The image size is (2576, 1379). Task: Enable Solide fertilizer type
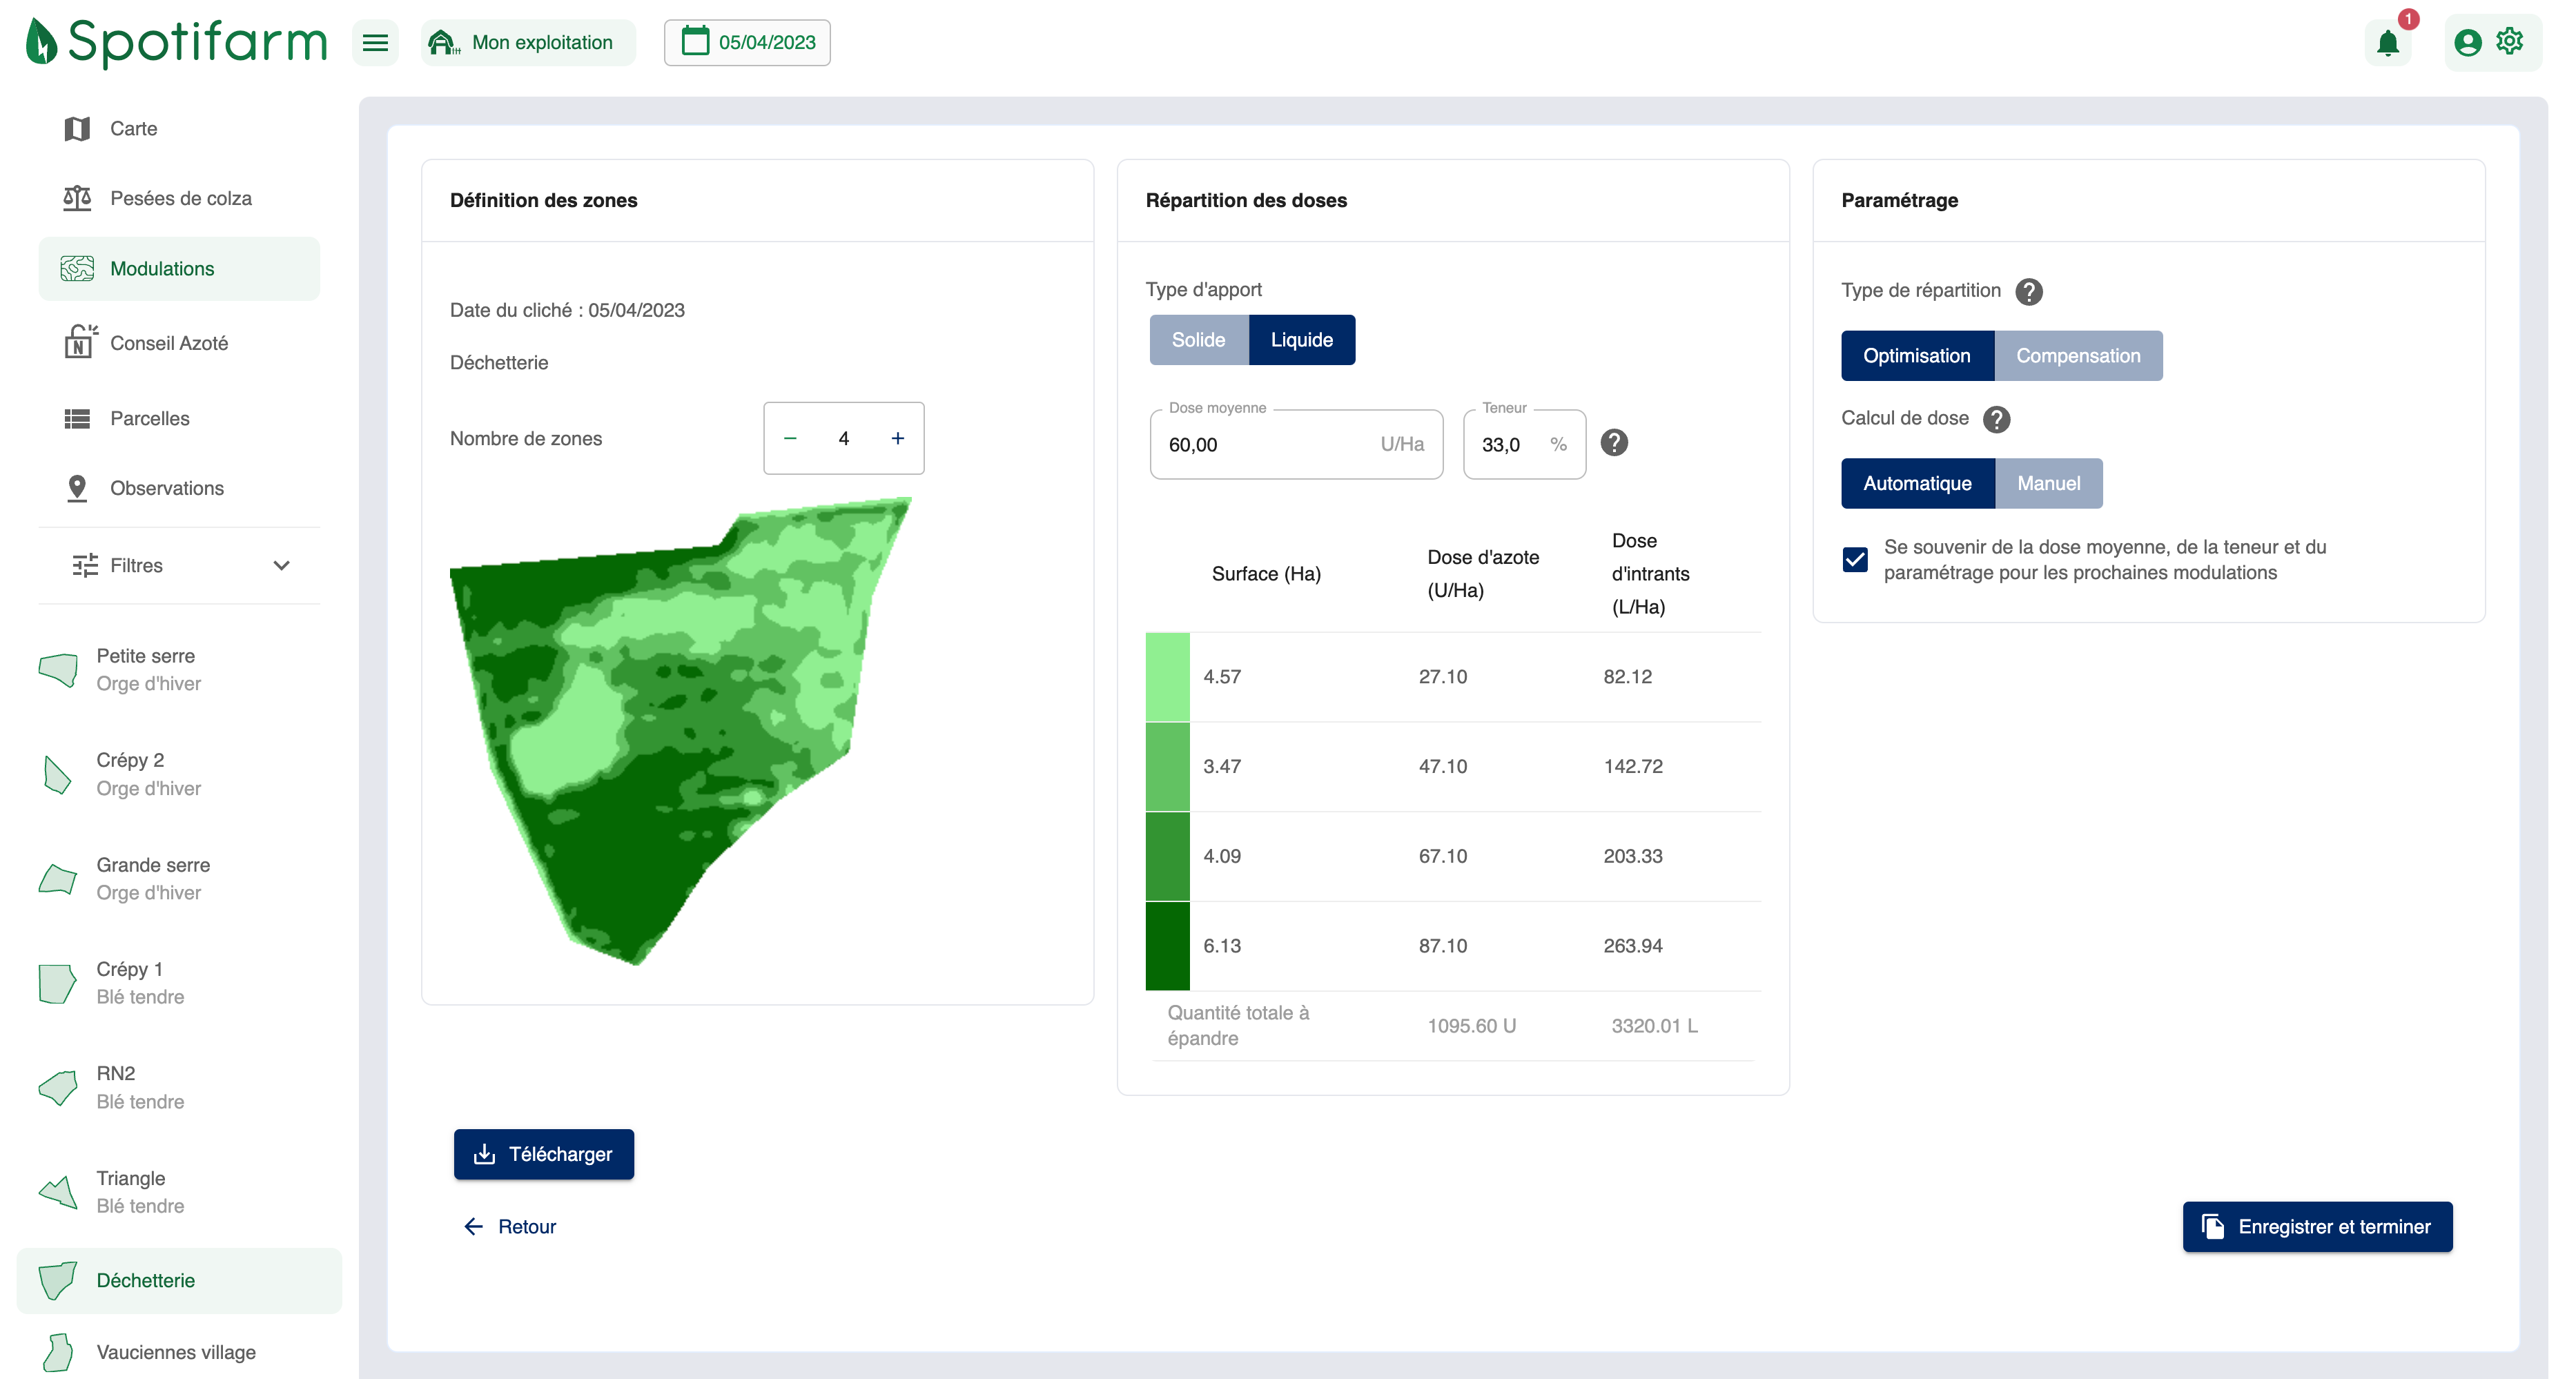1199,339
